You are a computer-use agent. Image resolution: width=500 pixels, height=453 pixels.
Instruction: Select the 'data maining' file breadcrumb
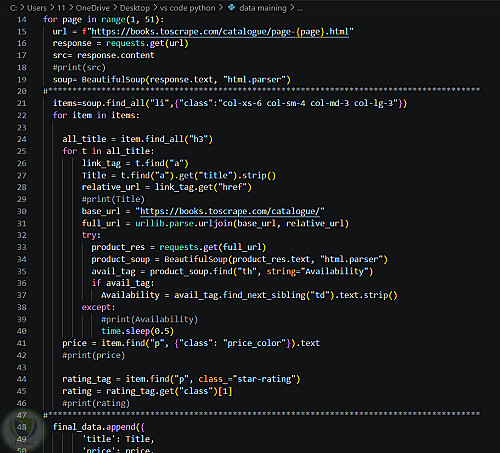(263, 8)
